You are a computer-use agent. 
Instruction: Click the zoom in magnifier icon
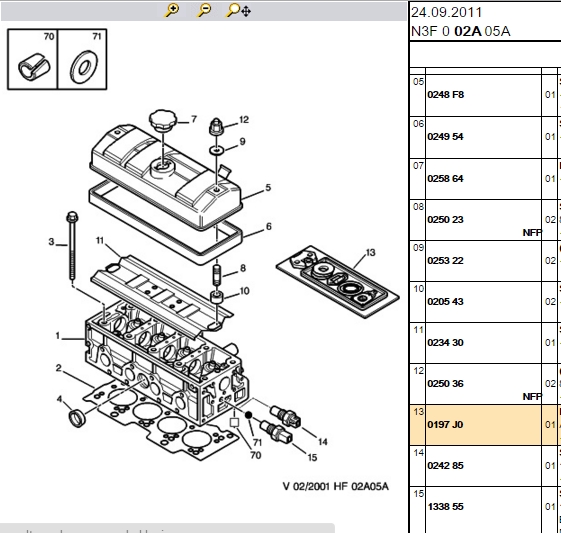172,10
